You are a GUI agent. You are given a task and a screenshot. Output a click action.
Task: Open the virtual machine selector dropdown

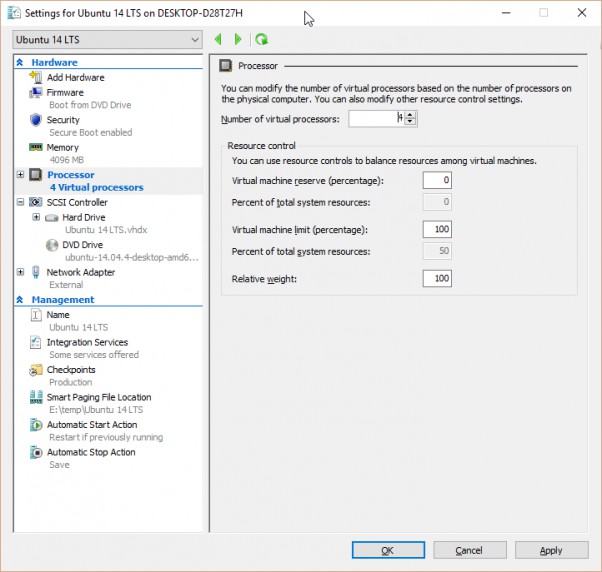tap(107, 39)
